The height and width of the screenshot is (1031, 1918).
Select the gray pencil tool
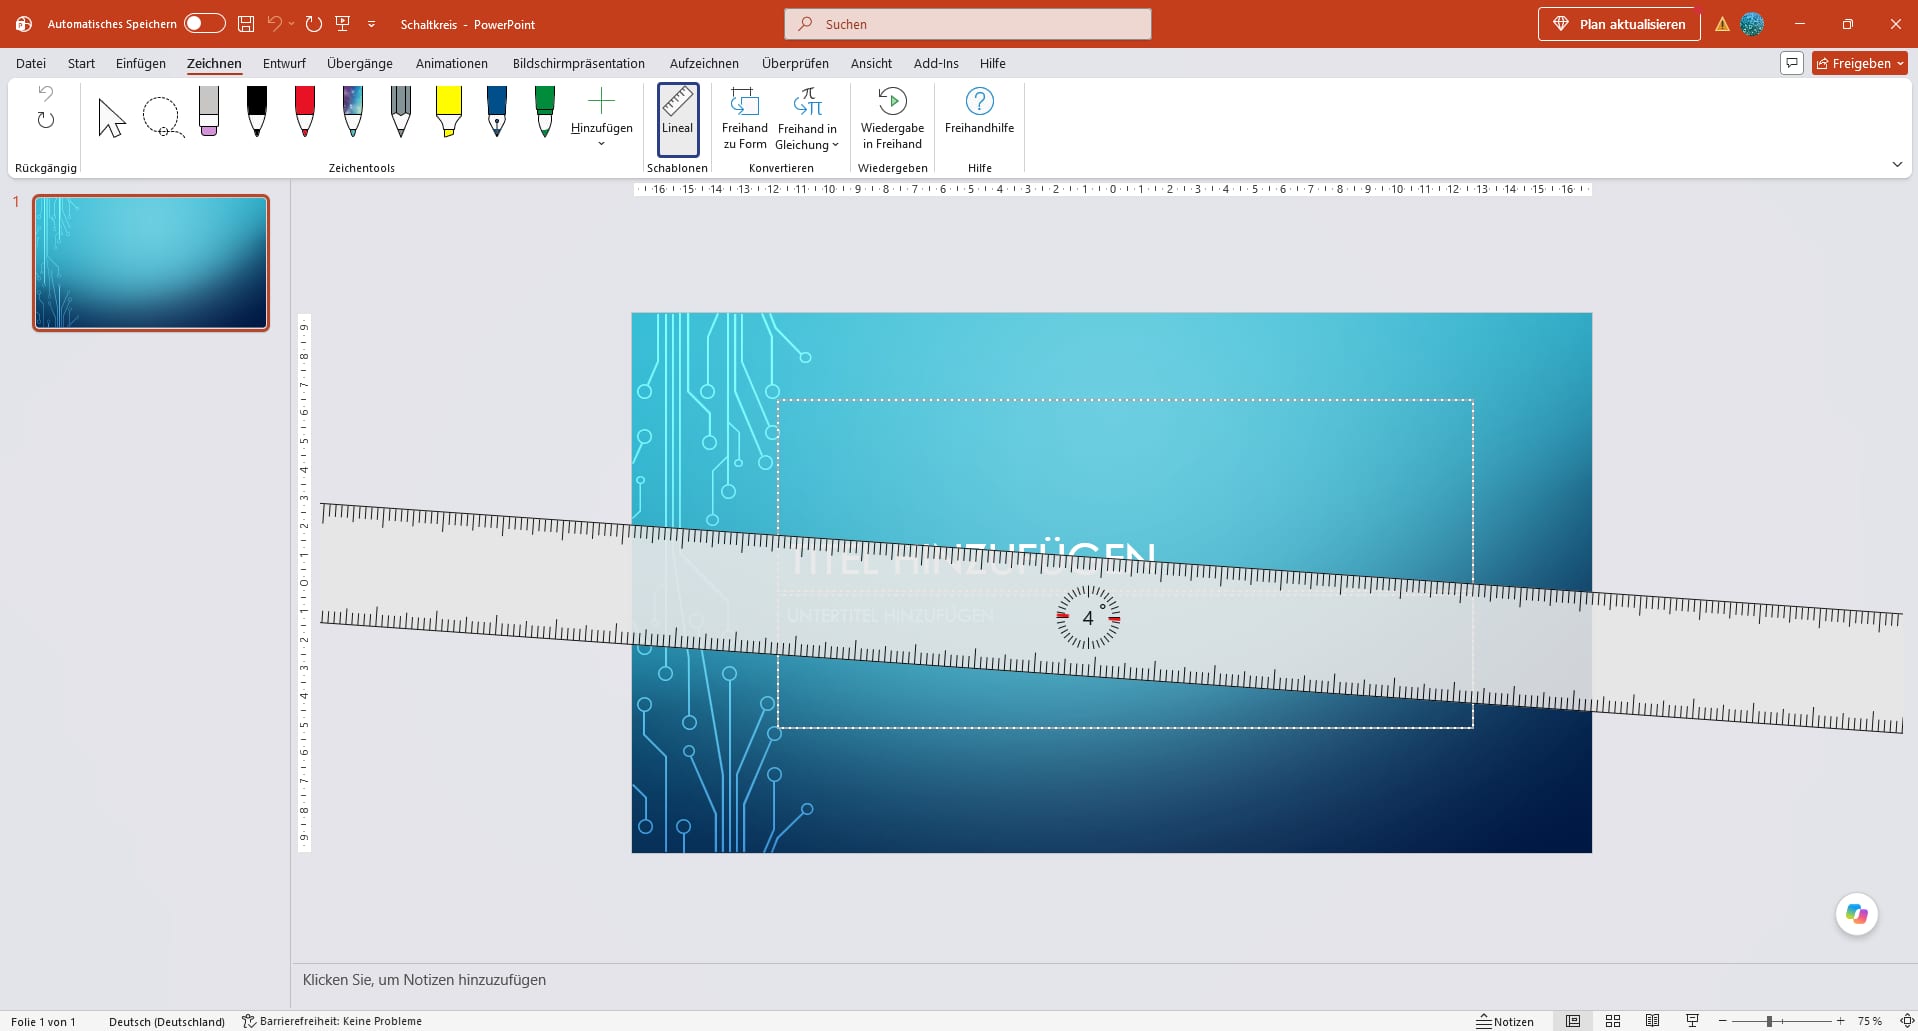coord(401,112)
